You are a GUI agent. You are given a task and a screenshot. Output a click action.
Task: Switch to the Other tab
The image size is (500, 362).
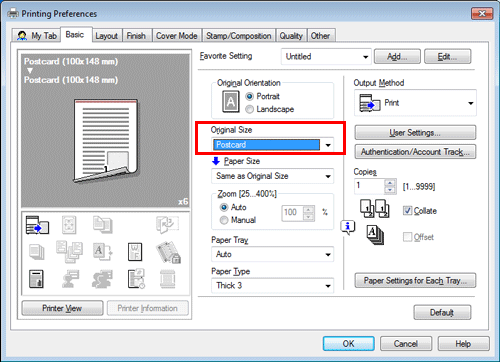pyautogui.click(x=320, y=36)
